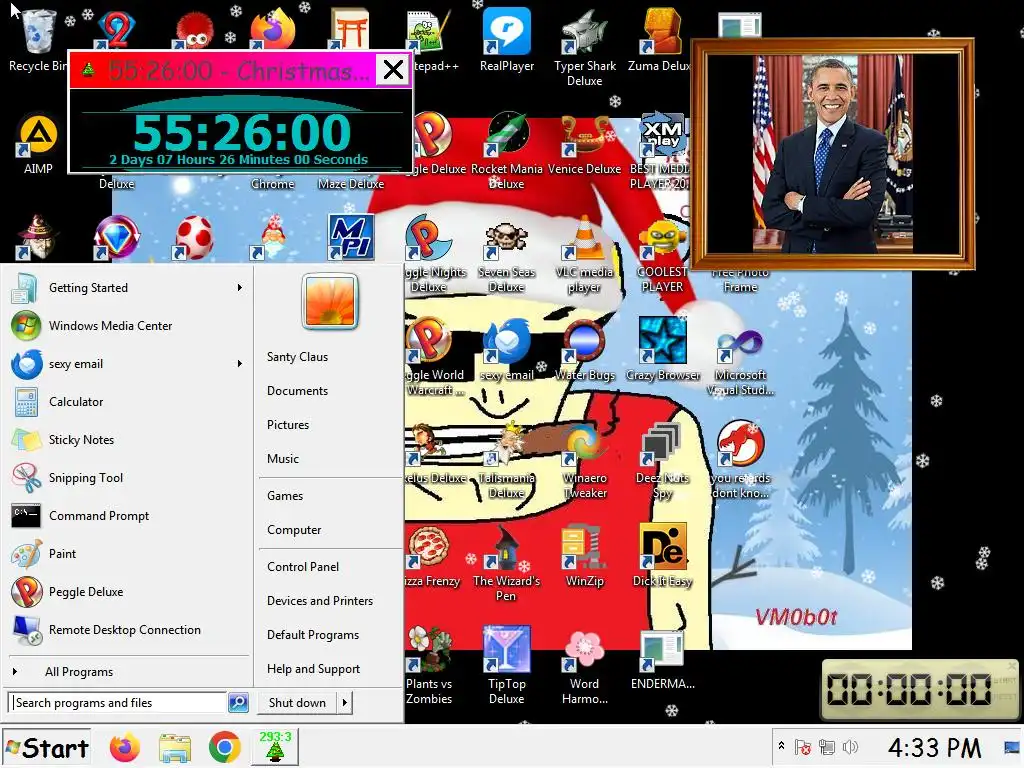Open Command Prompt from Start menu

(127, 516)
